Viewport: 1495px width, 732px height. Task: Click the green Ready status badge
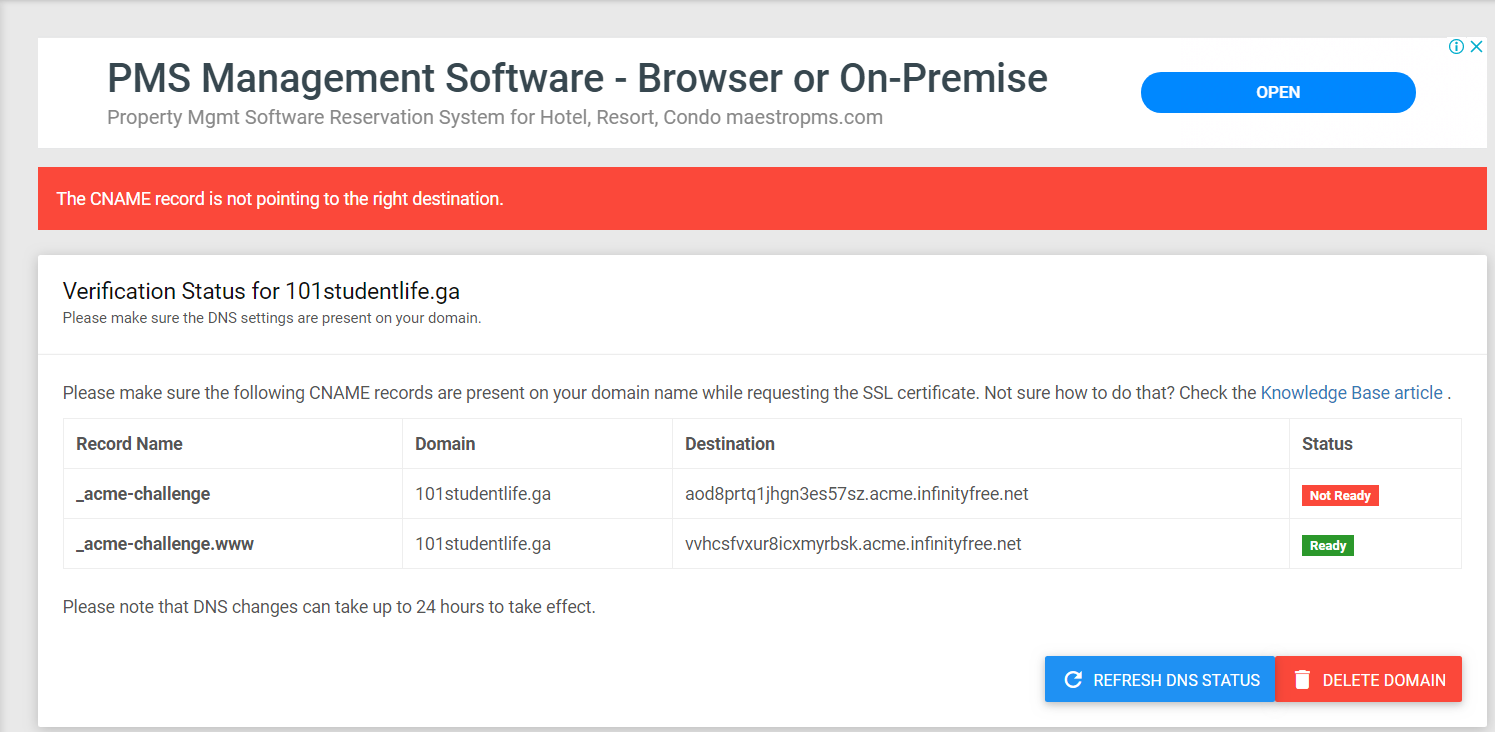tap(1327, 546)
